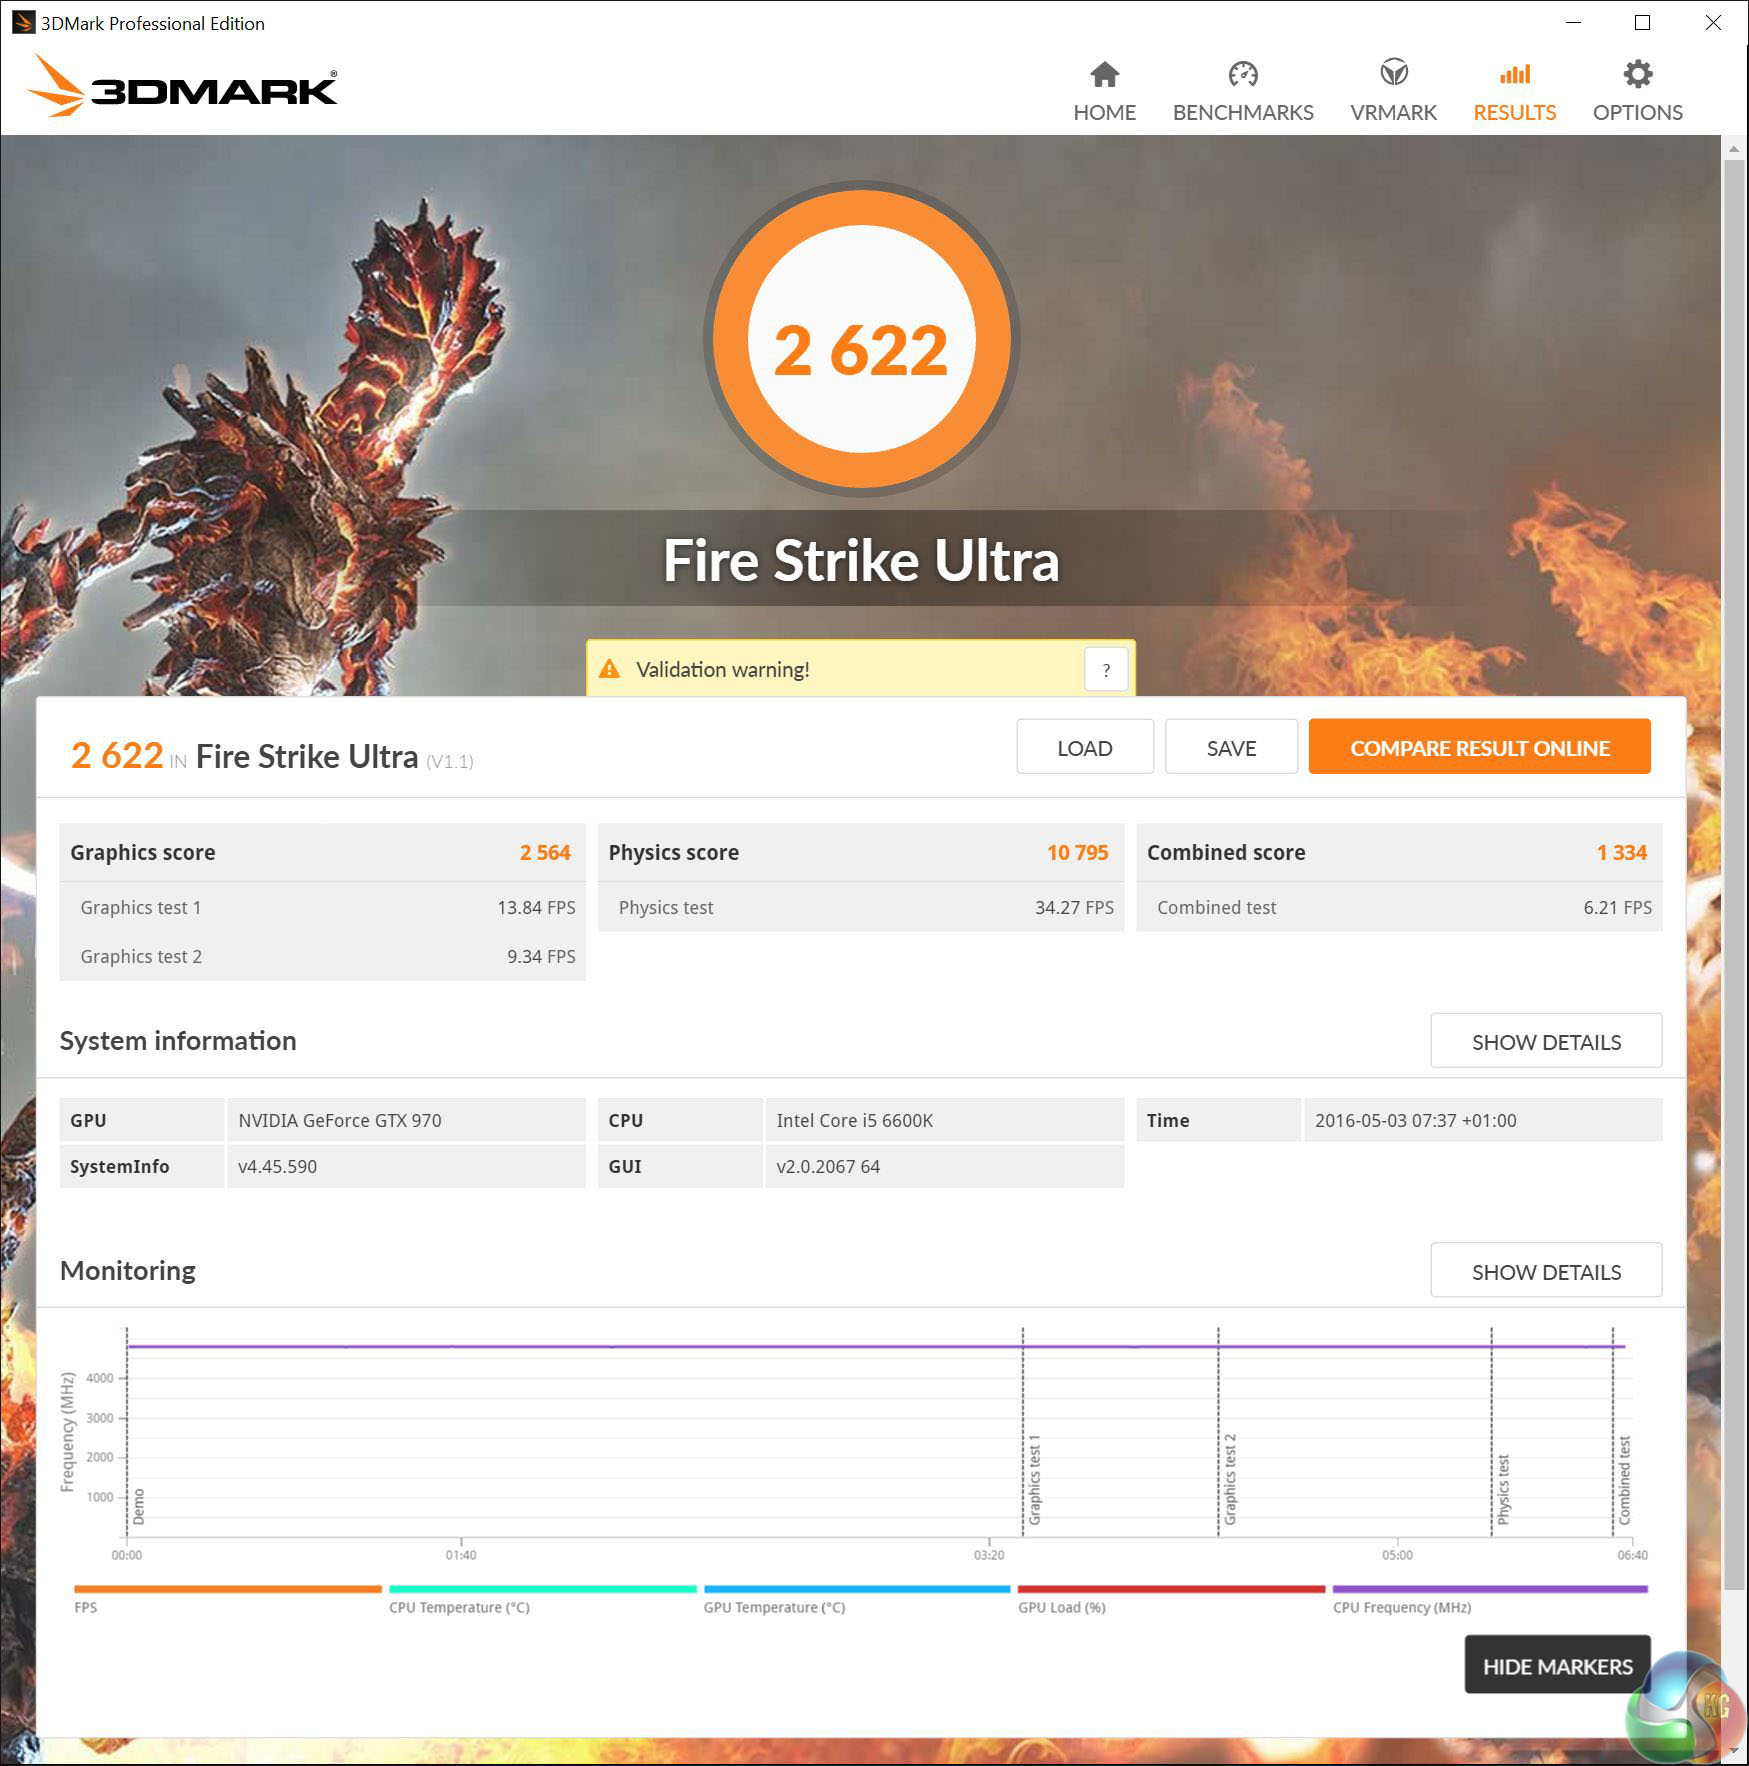Image resolution: width=1749 pixels, height=1766 pixels.
Task: Click the Combined test value 6.21 FPS
Action: pyautogui.click(x=1617, y=907)
